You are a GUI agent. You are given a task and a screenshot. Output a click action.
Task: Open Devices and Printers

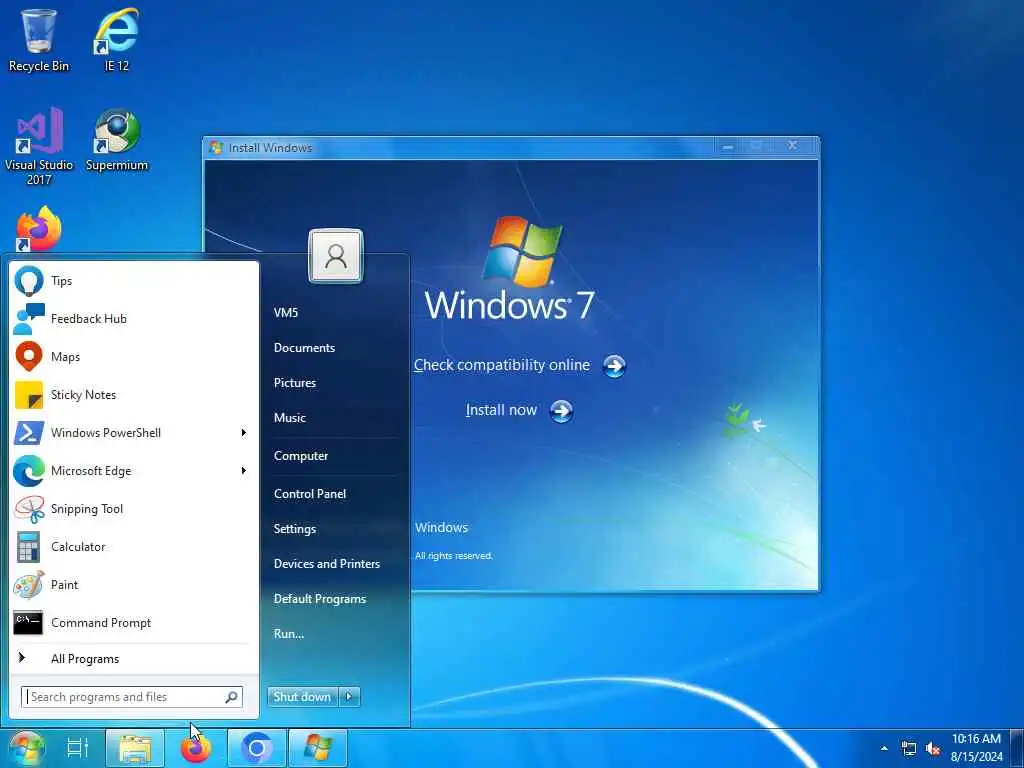click(327, 564)
